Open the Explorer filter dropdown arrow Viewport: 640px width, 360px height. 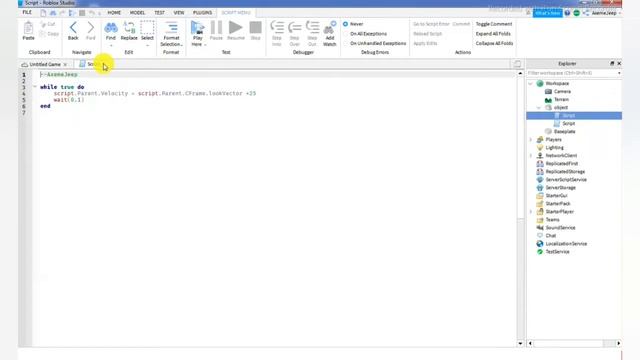point(619,73)
